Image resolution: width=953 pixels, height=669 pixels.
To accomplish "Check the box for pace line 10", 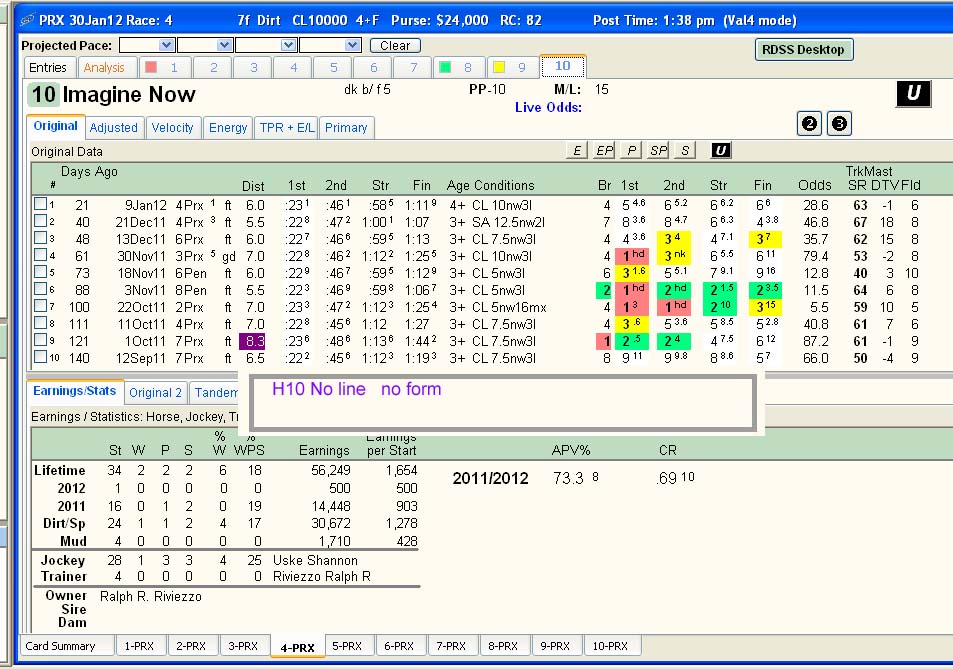I will pos(41,357).
